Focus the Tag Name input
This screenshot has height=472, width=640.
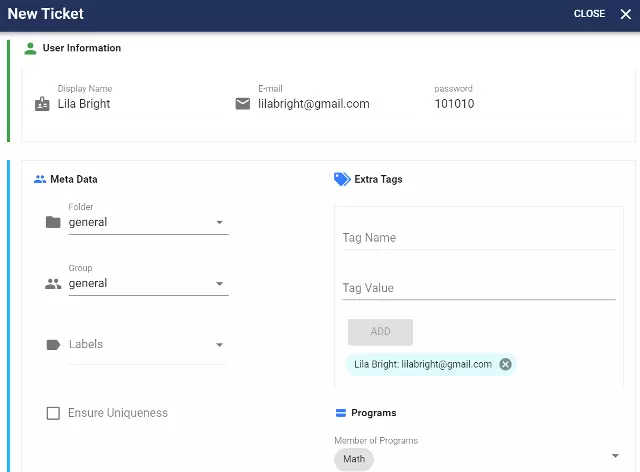[479, 238]
